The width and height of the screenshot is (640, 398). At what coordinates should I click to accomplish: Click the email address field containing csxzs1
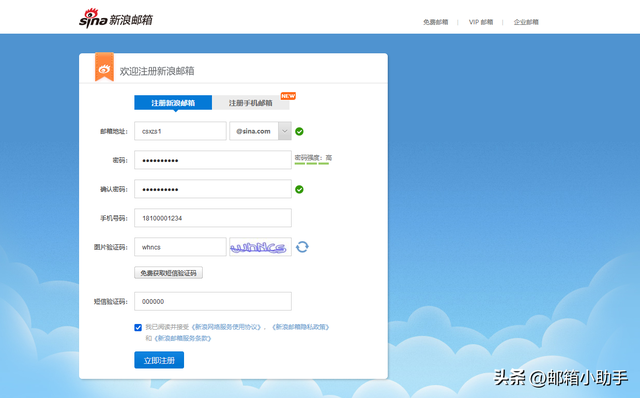click(x=180, y=131)
